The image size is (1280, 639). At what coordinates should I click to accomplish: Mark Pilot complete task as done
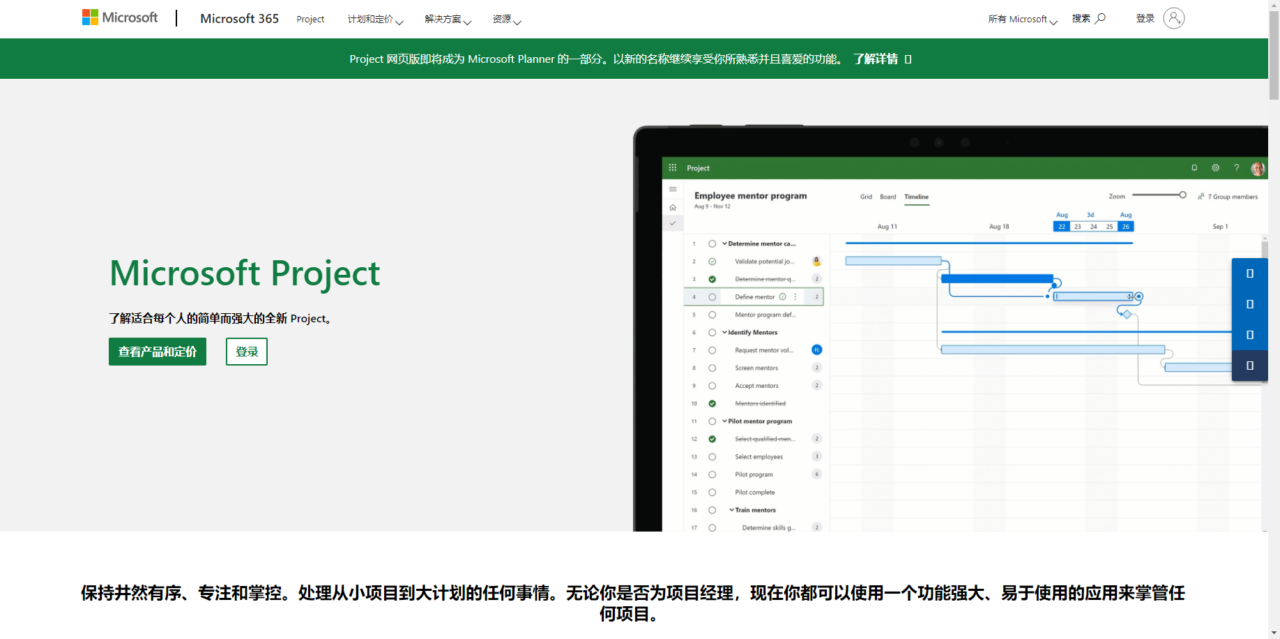point(712,492)
